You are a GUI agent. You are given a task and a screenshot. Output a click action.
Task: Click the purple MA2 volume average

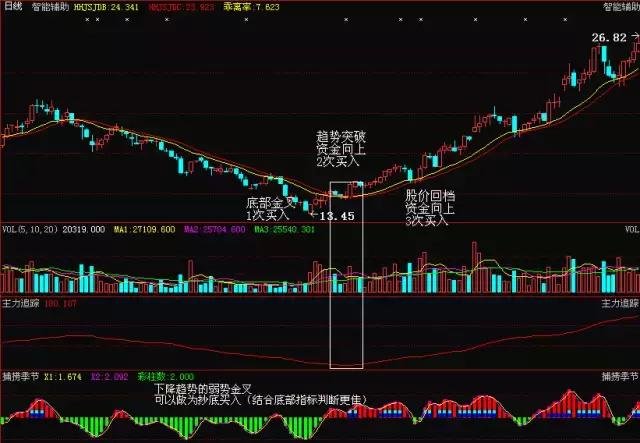click(x=215, y=229)
